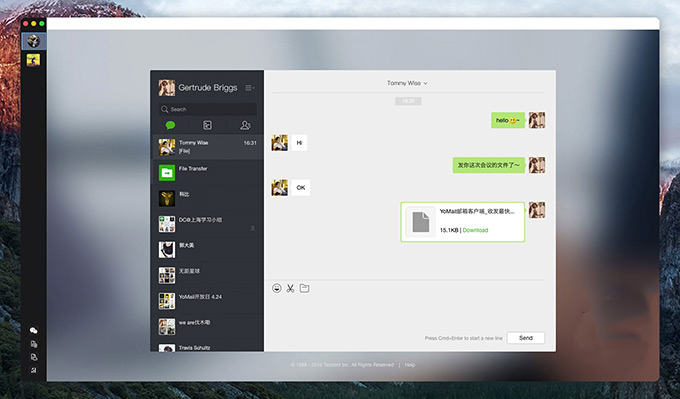The image size is (680, 399).
Task: Click sender avatar beside the Chinese message
Action: click(x=537, y=165)
